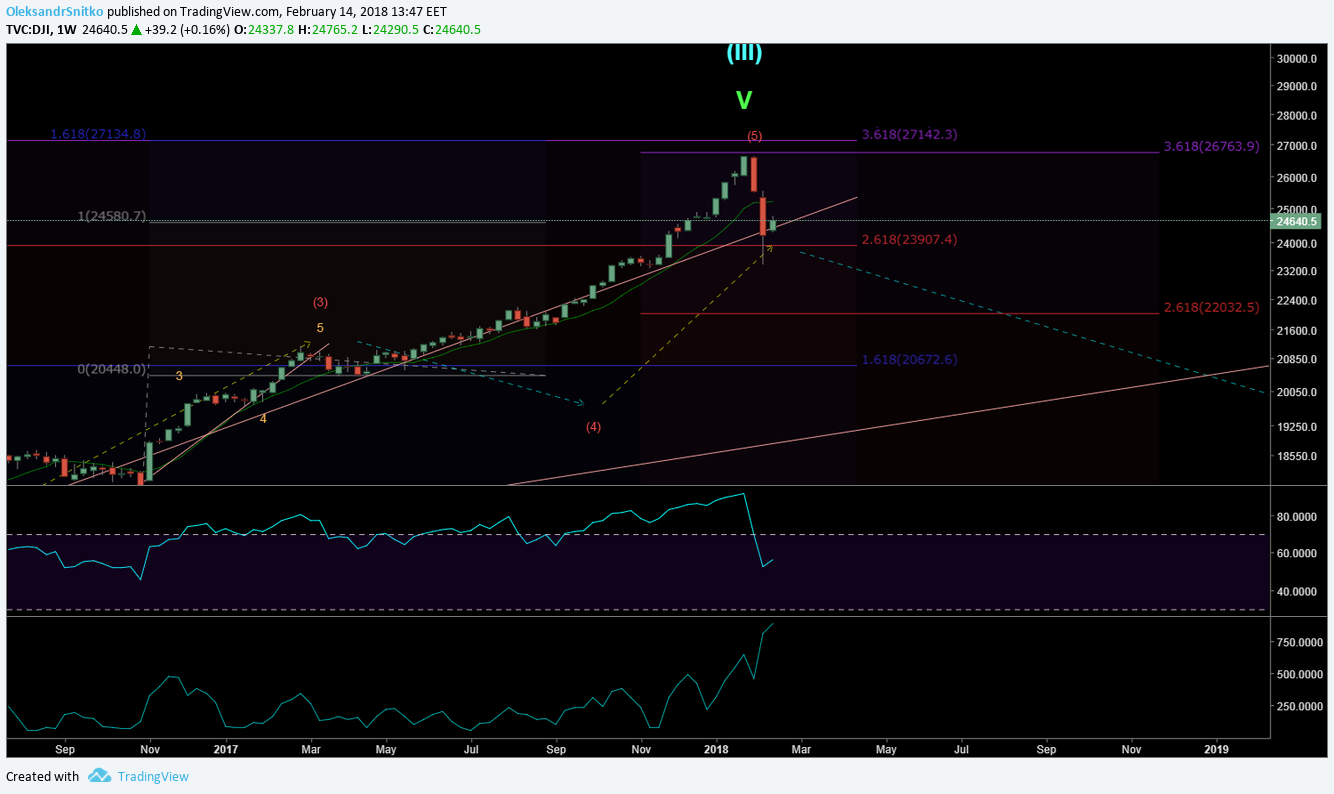Click the yellow 4 wave label
This screenshot has width=1334, height=794.
click(x=263, y=419)
